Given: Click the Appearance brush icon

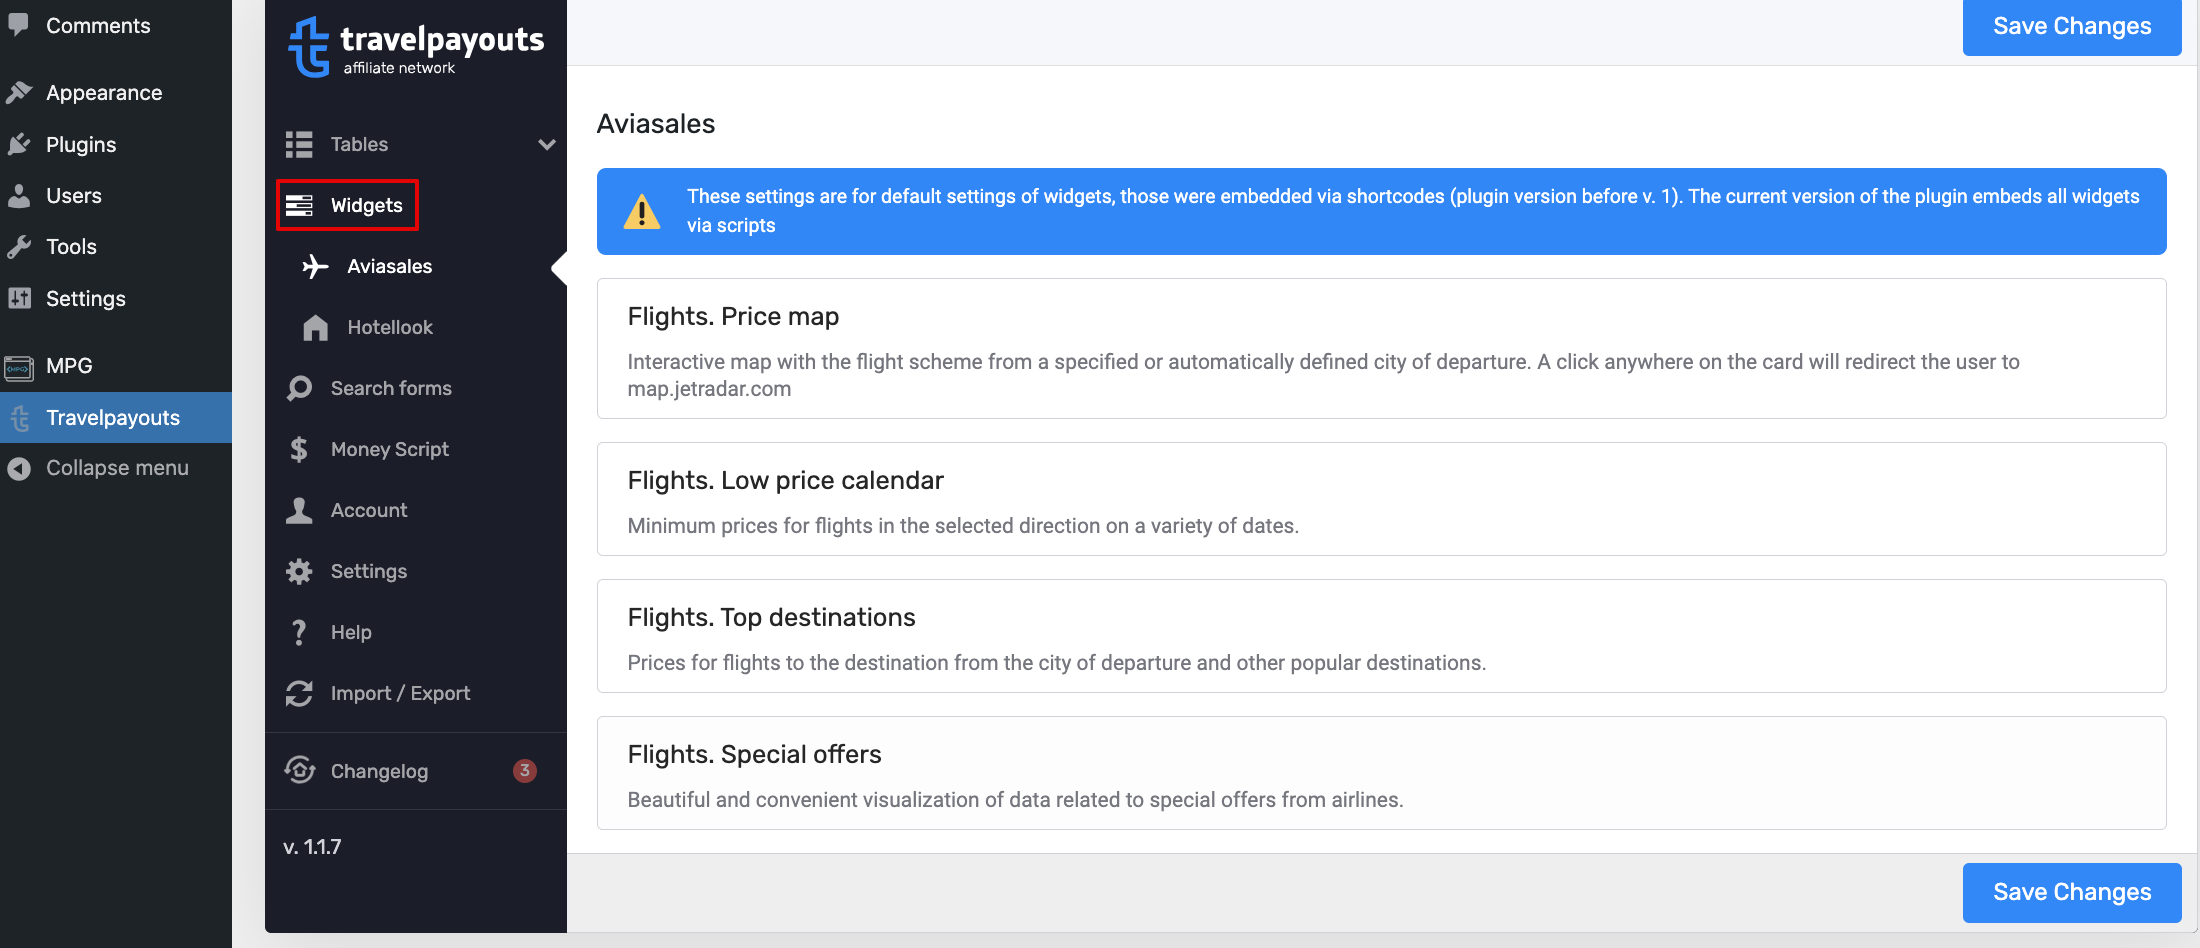Looking at the screenshot, I should (x=19, y=93).
